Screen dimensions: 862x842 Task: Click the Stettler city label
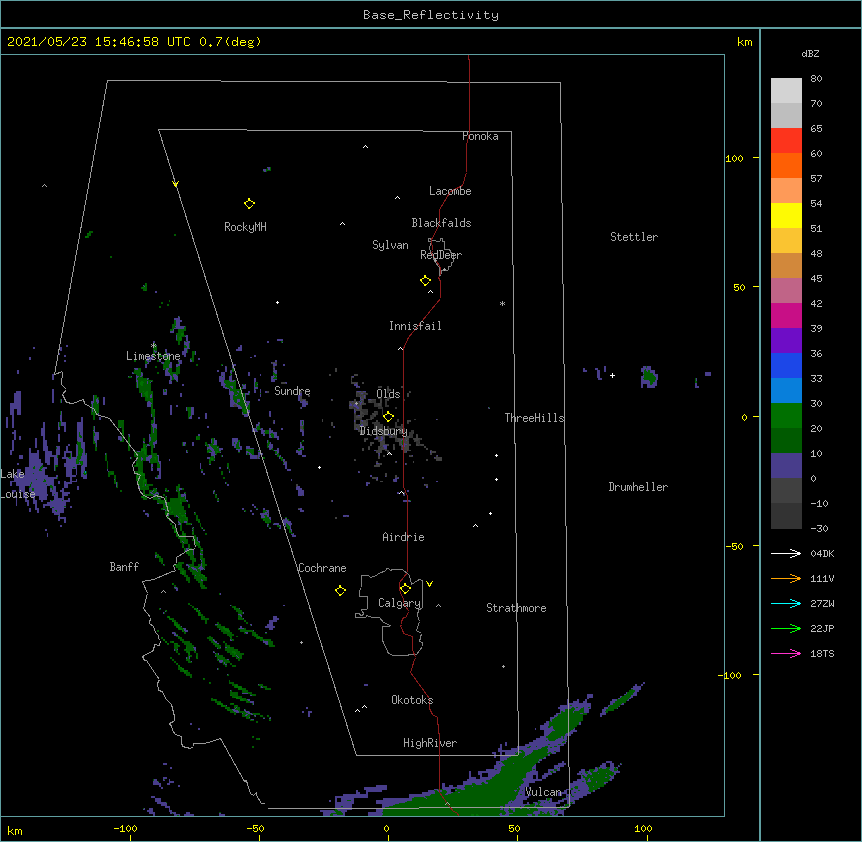click(634, 237)
